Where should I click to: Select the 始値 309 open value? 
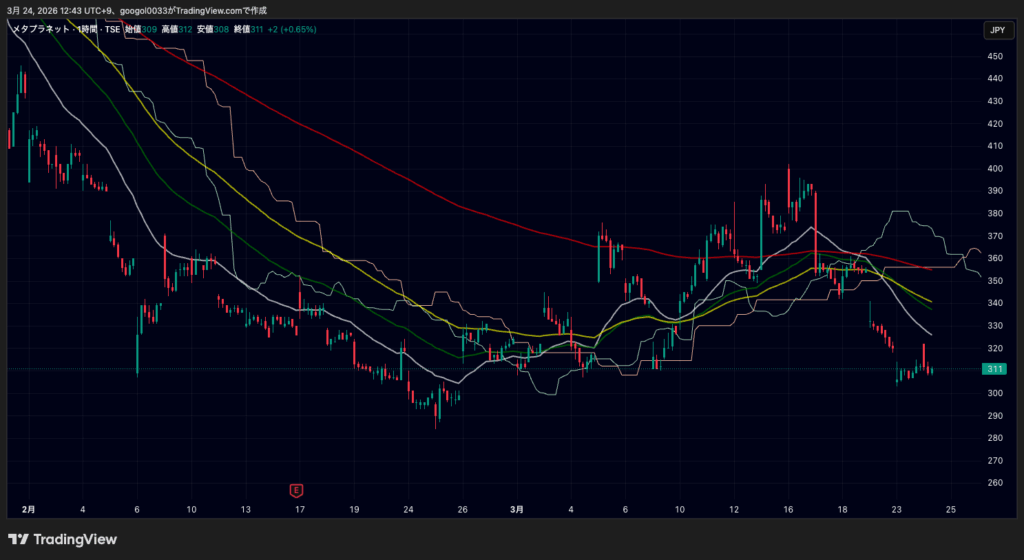pyautogui.click(x=141, y=29)
